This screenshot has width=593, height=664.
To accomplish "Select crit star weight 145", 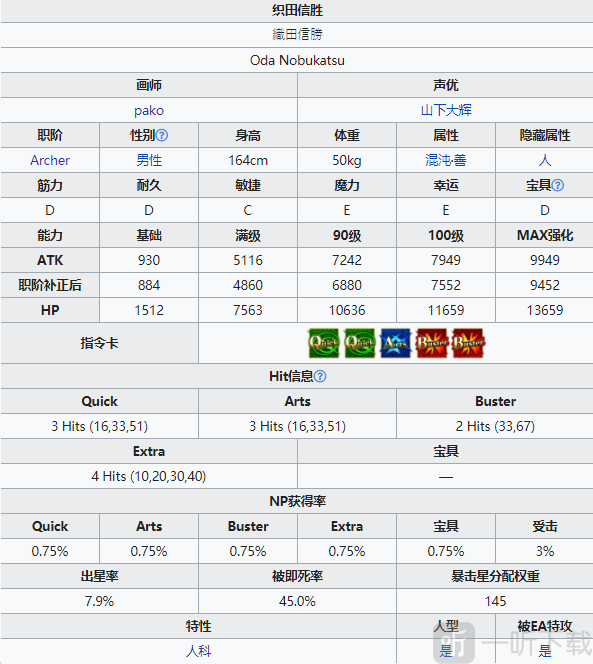I will (495, 601).
